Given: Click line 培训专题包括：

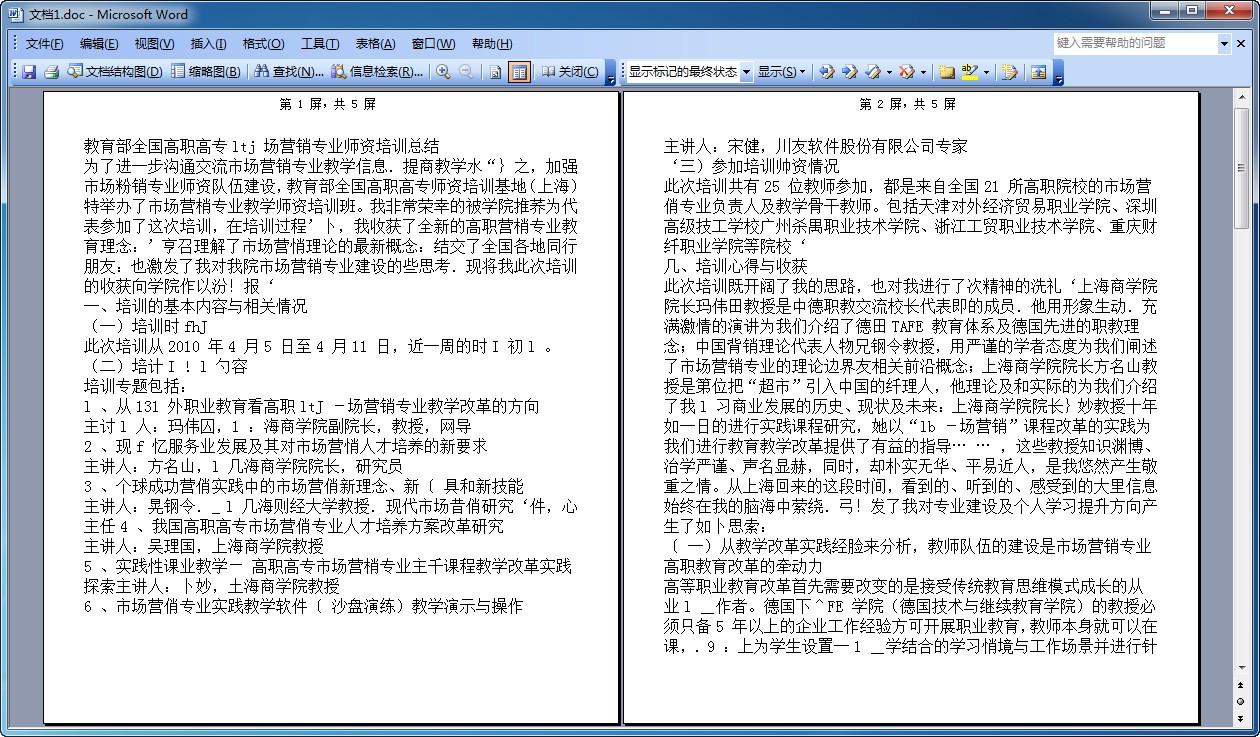Looking at the screenshot, I should coord(135,386).
